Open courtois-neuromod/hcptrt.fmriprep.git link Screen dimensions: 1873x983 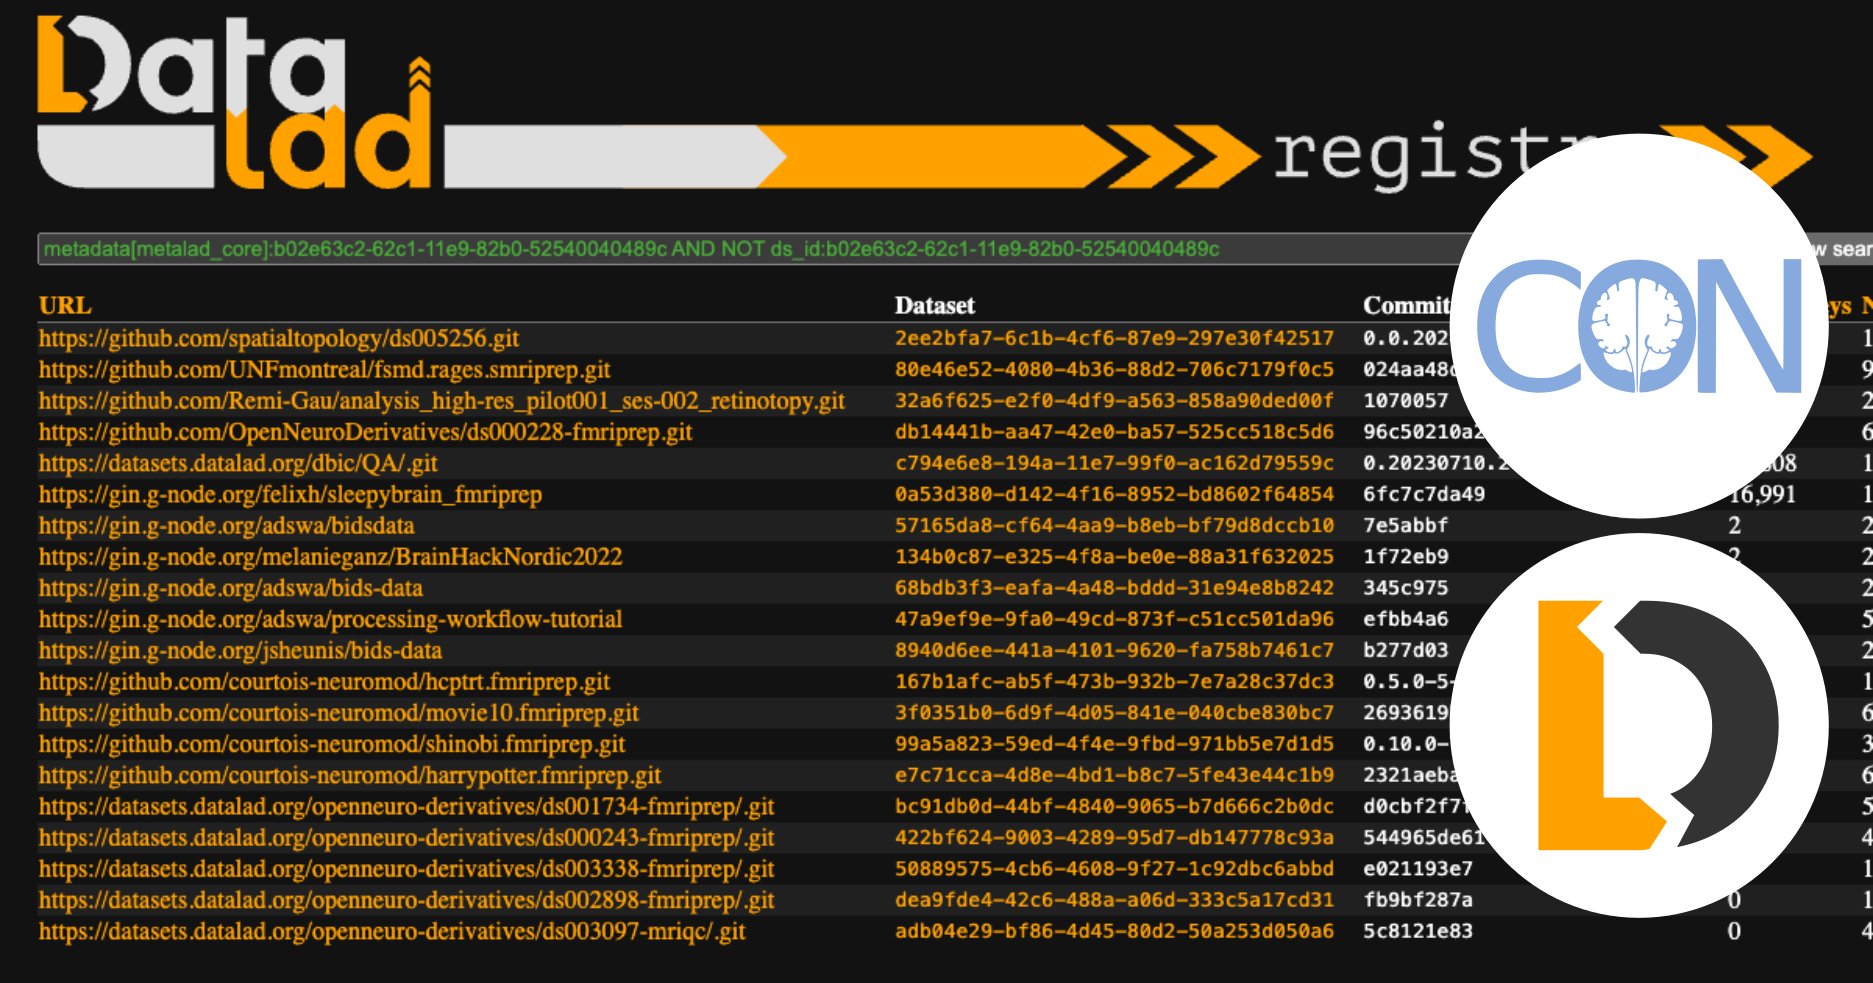(325, 681)
